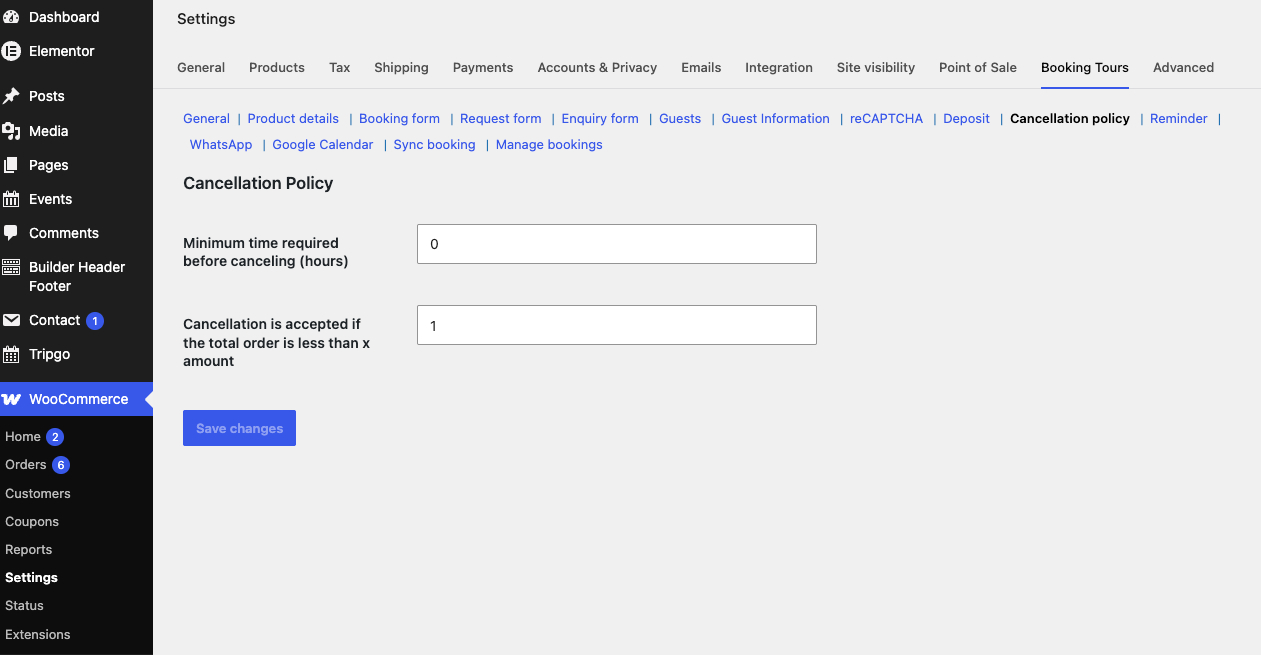Click the Builder Header Footer icon
The height and width of the screenshot is (655, 1261).
pyautogui.click(x=11, y=267)
